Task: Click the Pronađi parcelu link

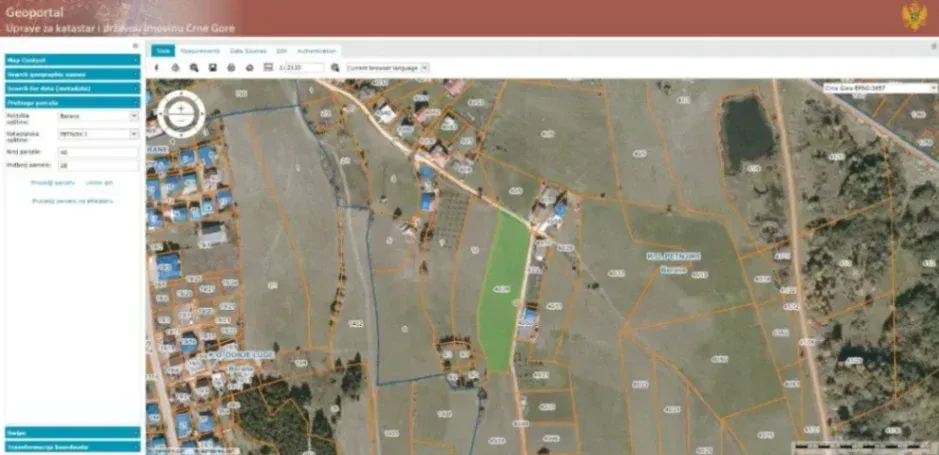Action: [53, 183]
